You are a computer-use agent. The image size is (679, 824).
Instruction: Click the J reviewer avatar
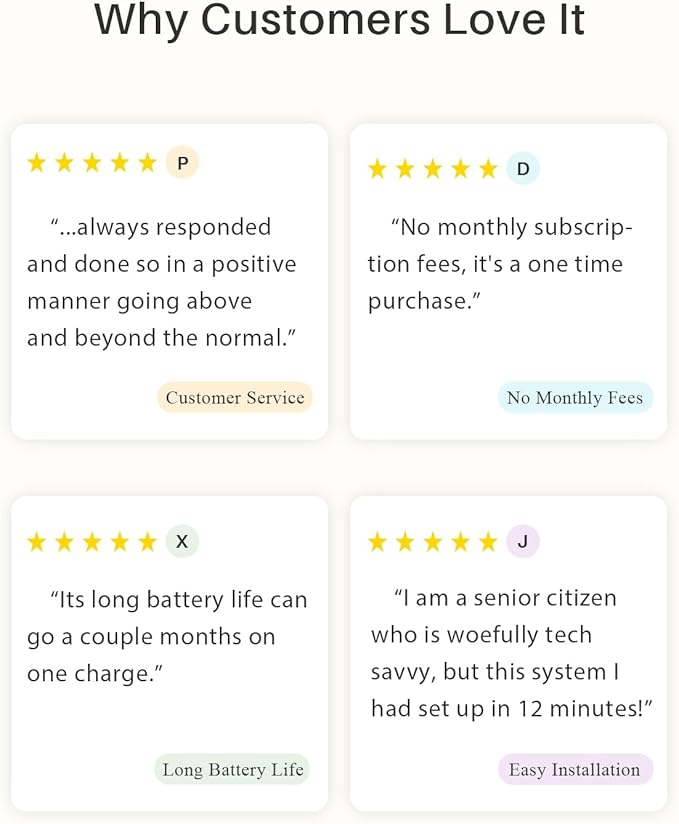coord(522,541)
